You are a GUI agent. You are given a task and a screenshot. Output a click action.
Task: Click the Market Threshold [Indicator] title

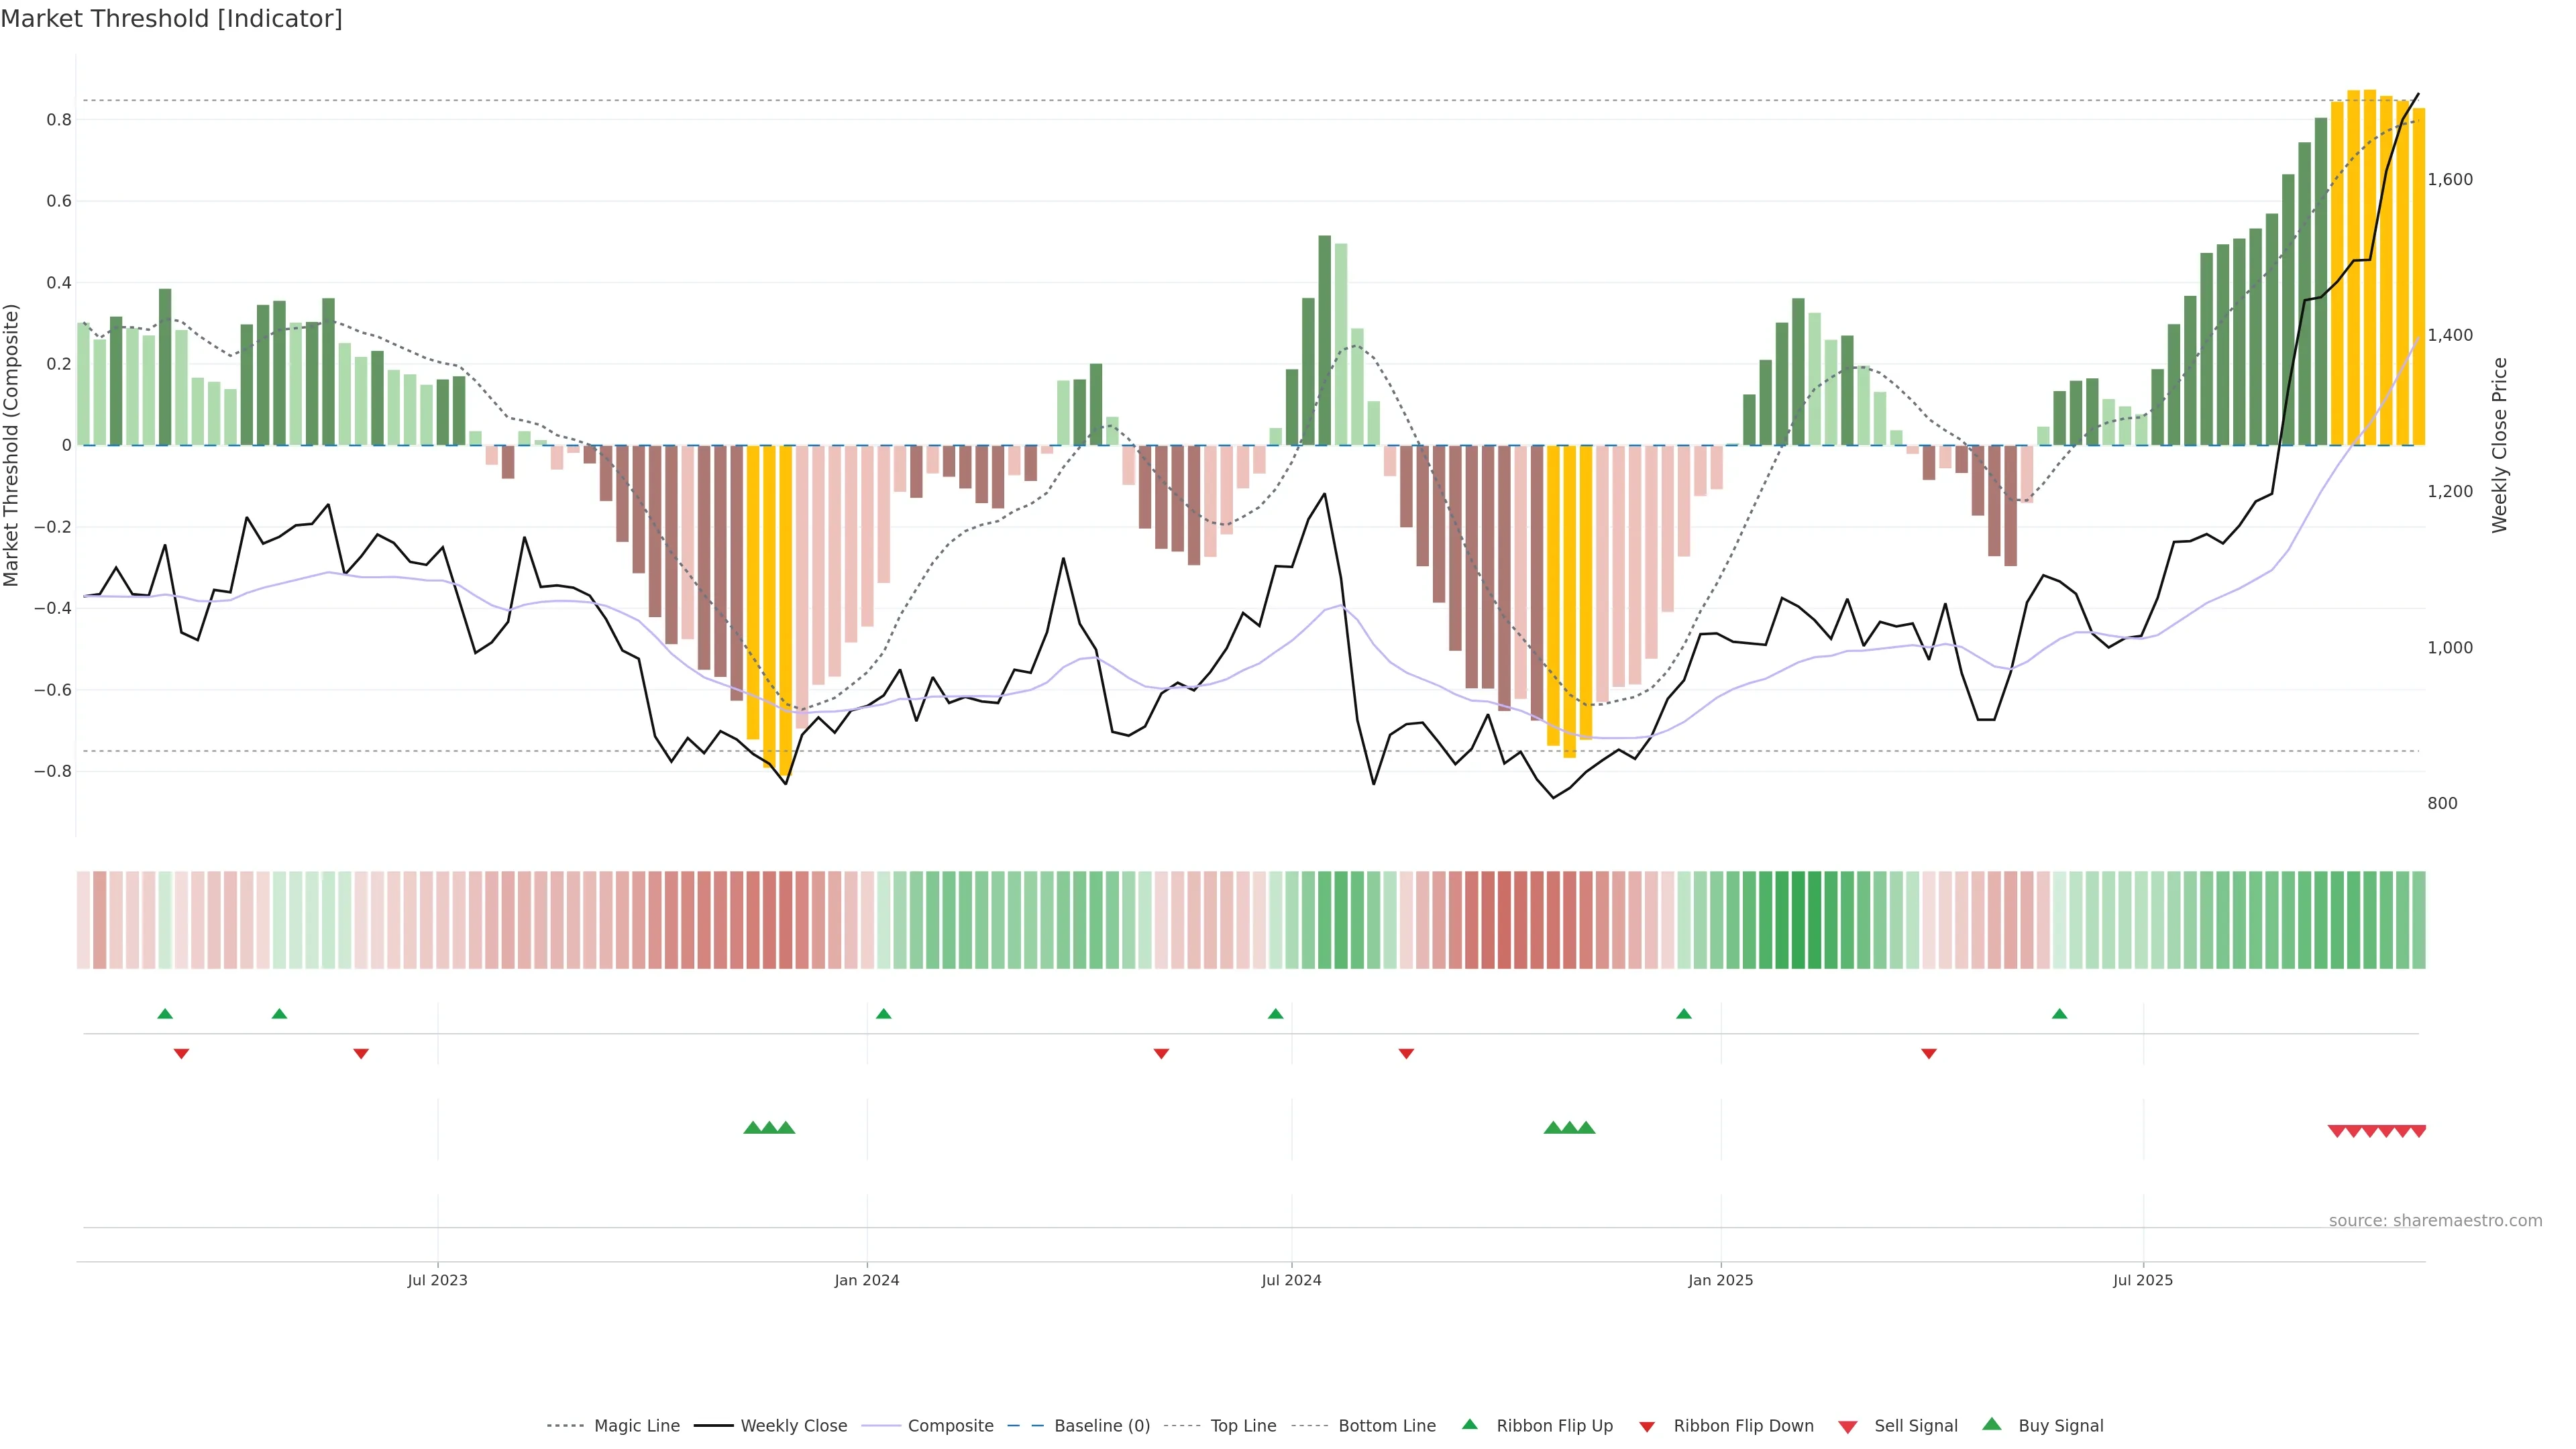coord(171,19)
